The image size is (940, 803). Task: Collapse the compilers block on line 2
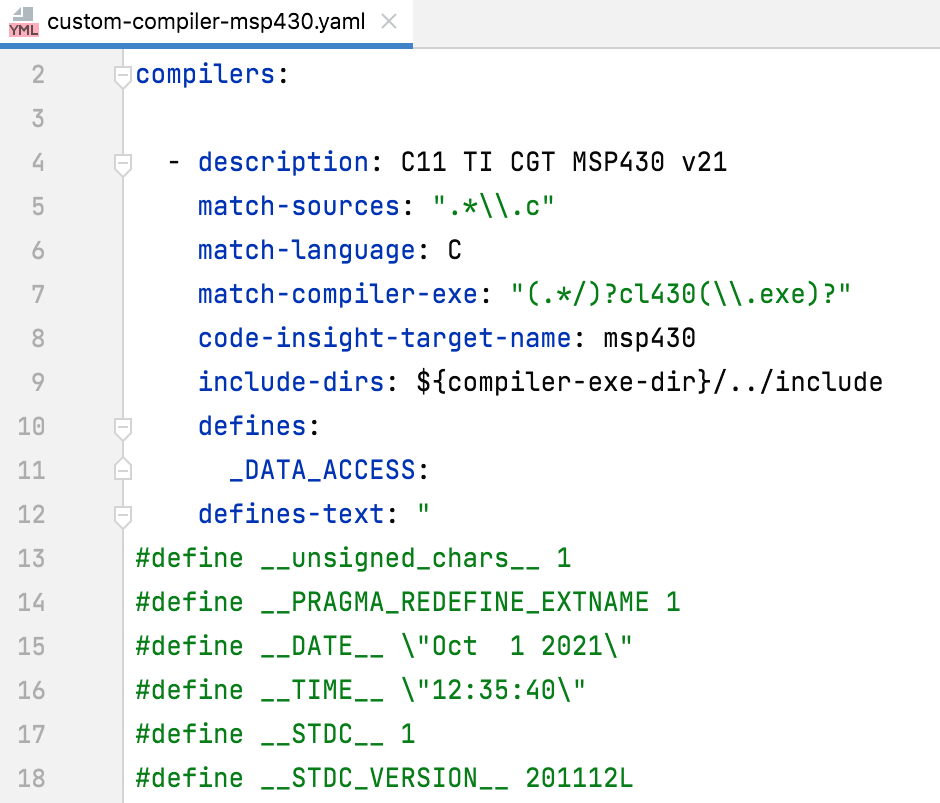(x=122, y=73)
